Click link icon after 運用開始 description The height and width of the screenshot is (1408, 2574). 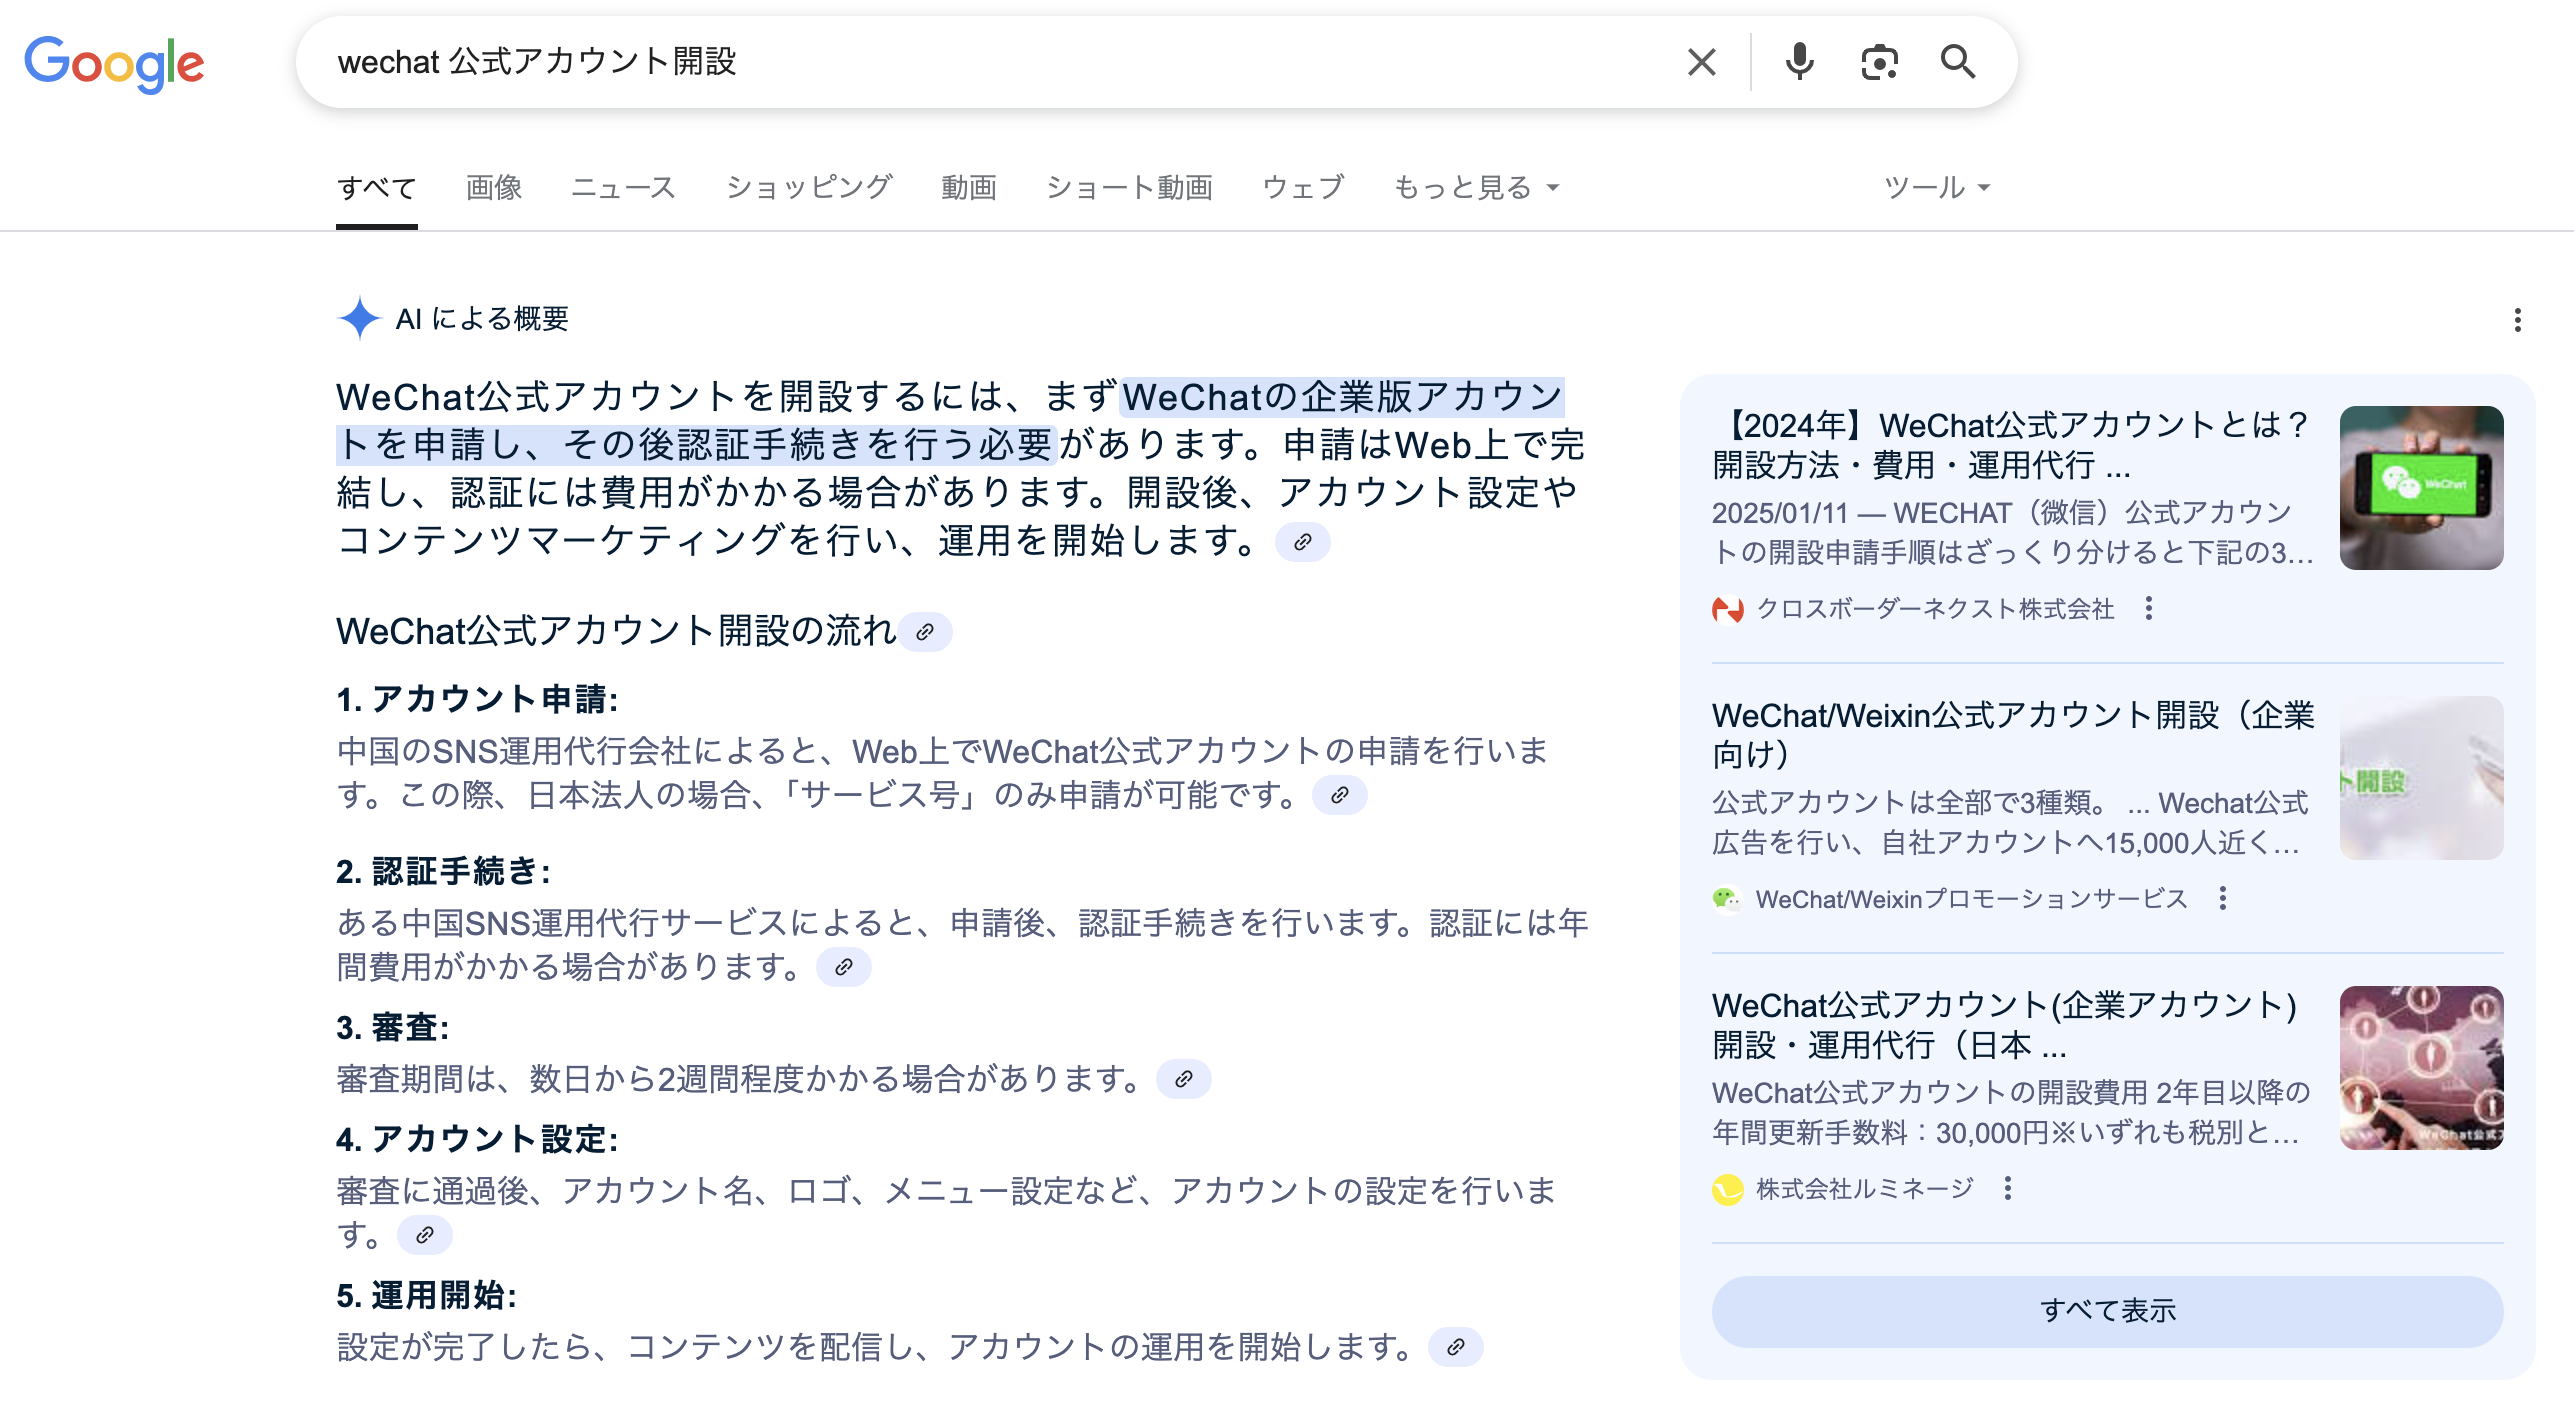(x=1455, y=1347)
